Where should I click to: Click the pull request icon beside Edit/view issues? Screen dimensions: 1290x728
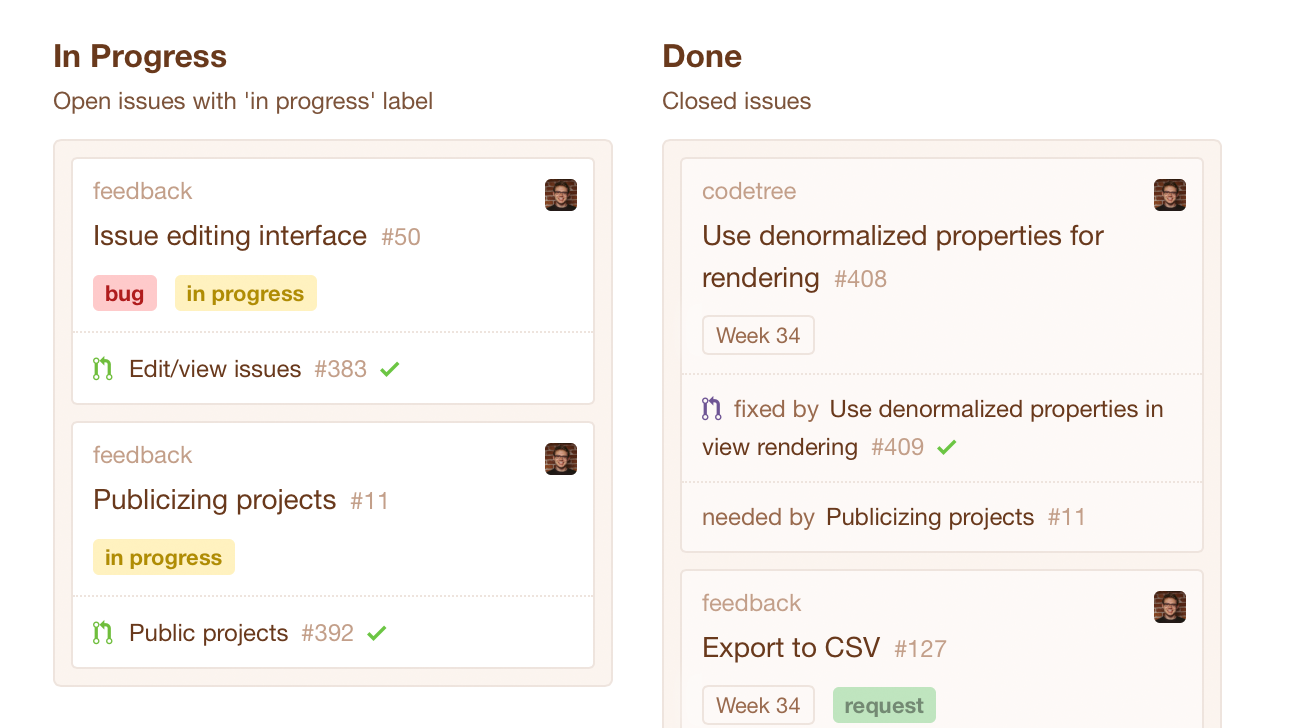(102, 369)
